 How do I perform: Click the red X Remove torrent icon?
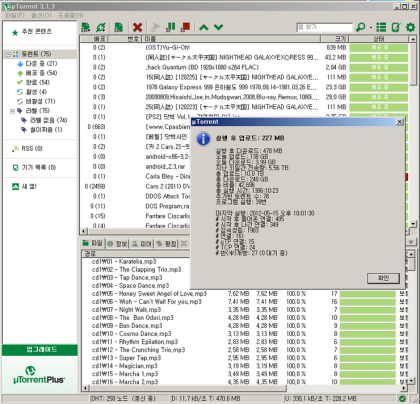(x=137, y=27)
